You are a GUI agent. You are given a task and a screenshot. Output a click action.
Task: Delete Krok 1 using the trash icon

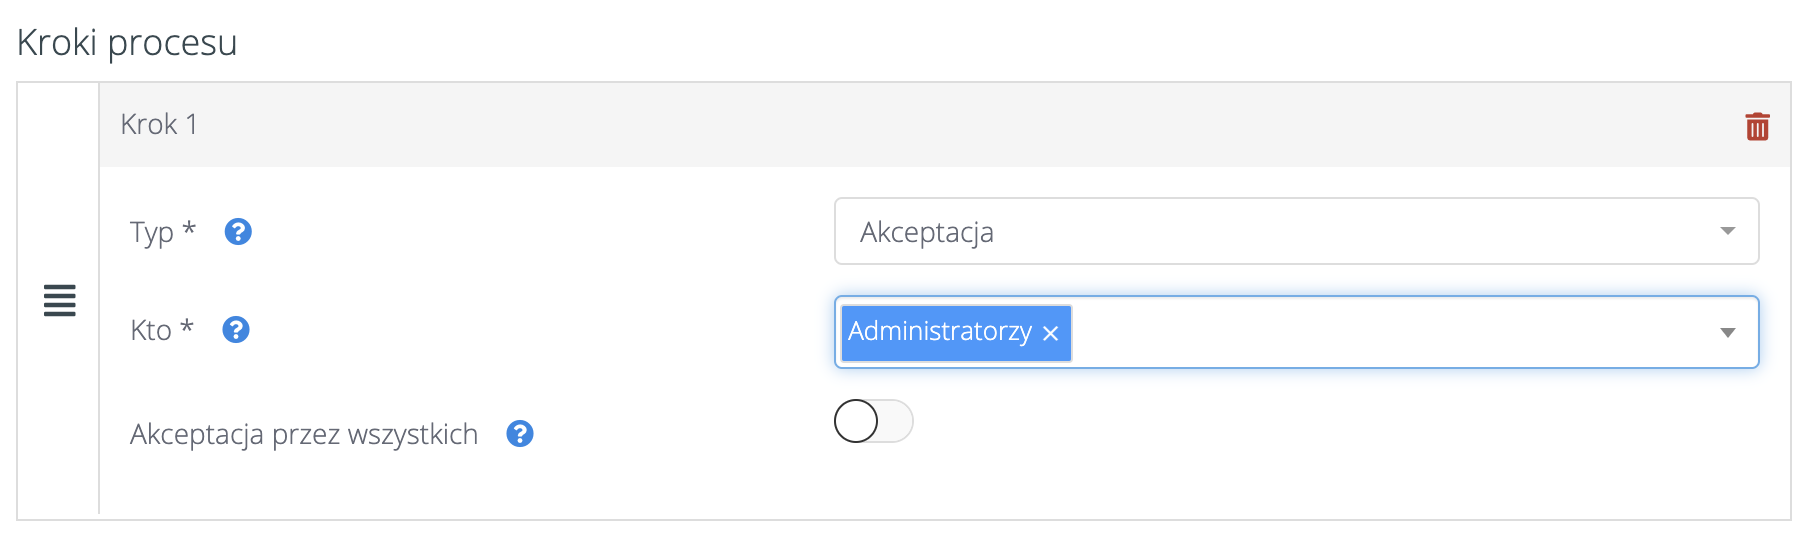click(1757, 126)
